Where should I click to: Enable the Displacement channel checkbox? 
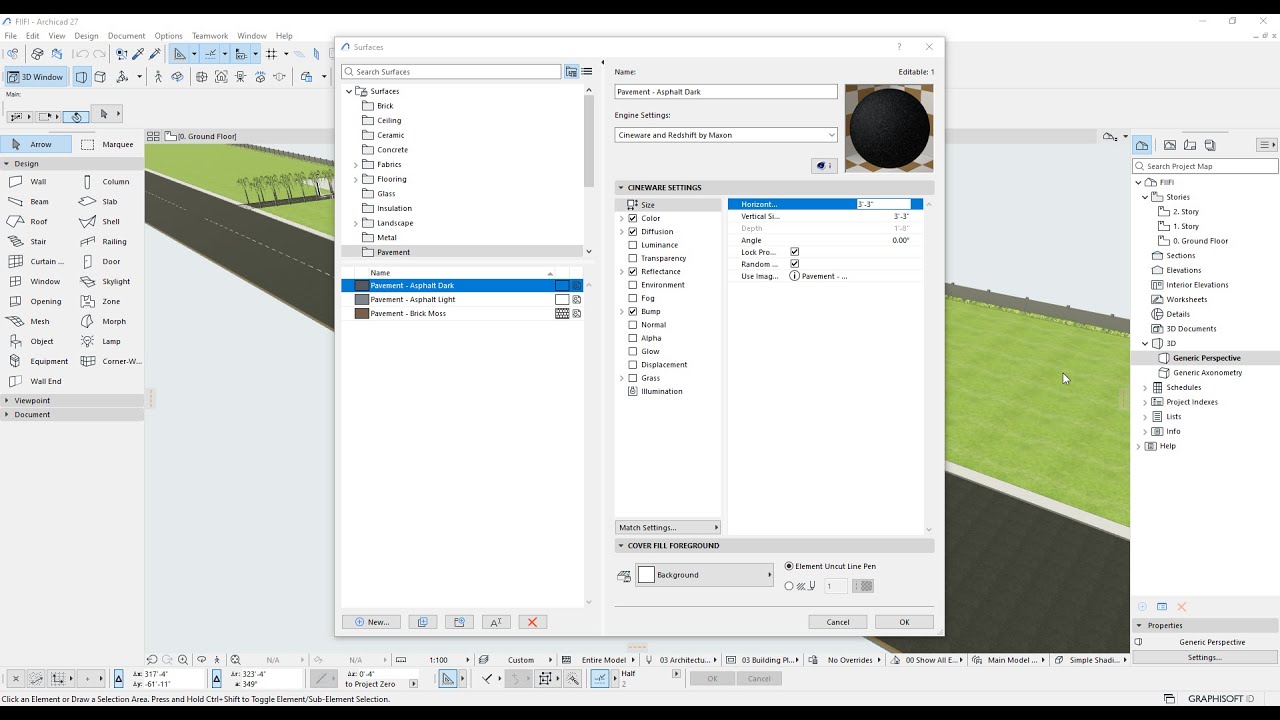pos(632,365)
